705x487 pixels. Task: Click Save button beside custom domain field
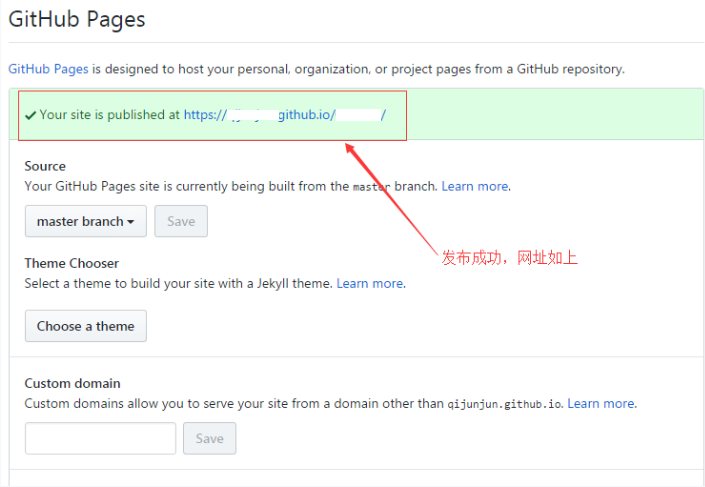tap(210, 438)
